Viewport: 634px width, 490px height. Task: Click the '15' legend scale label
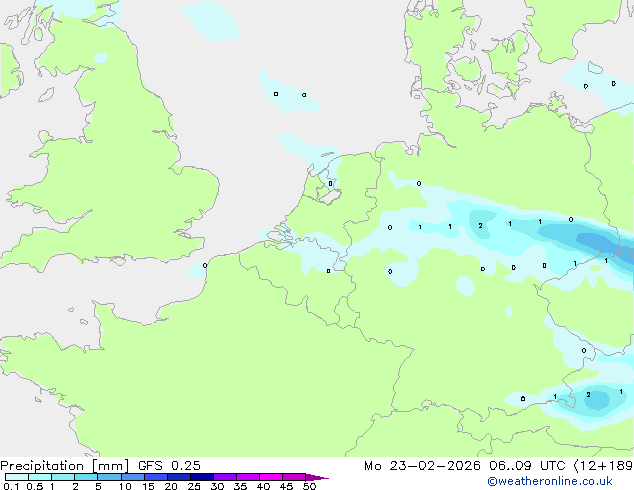click(x=148, y=486)
